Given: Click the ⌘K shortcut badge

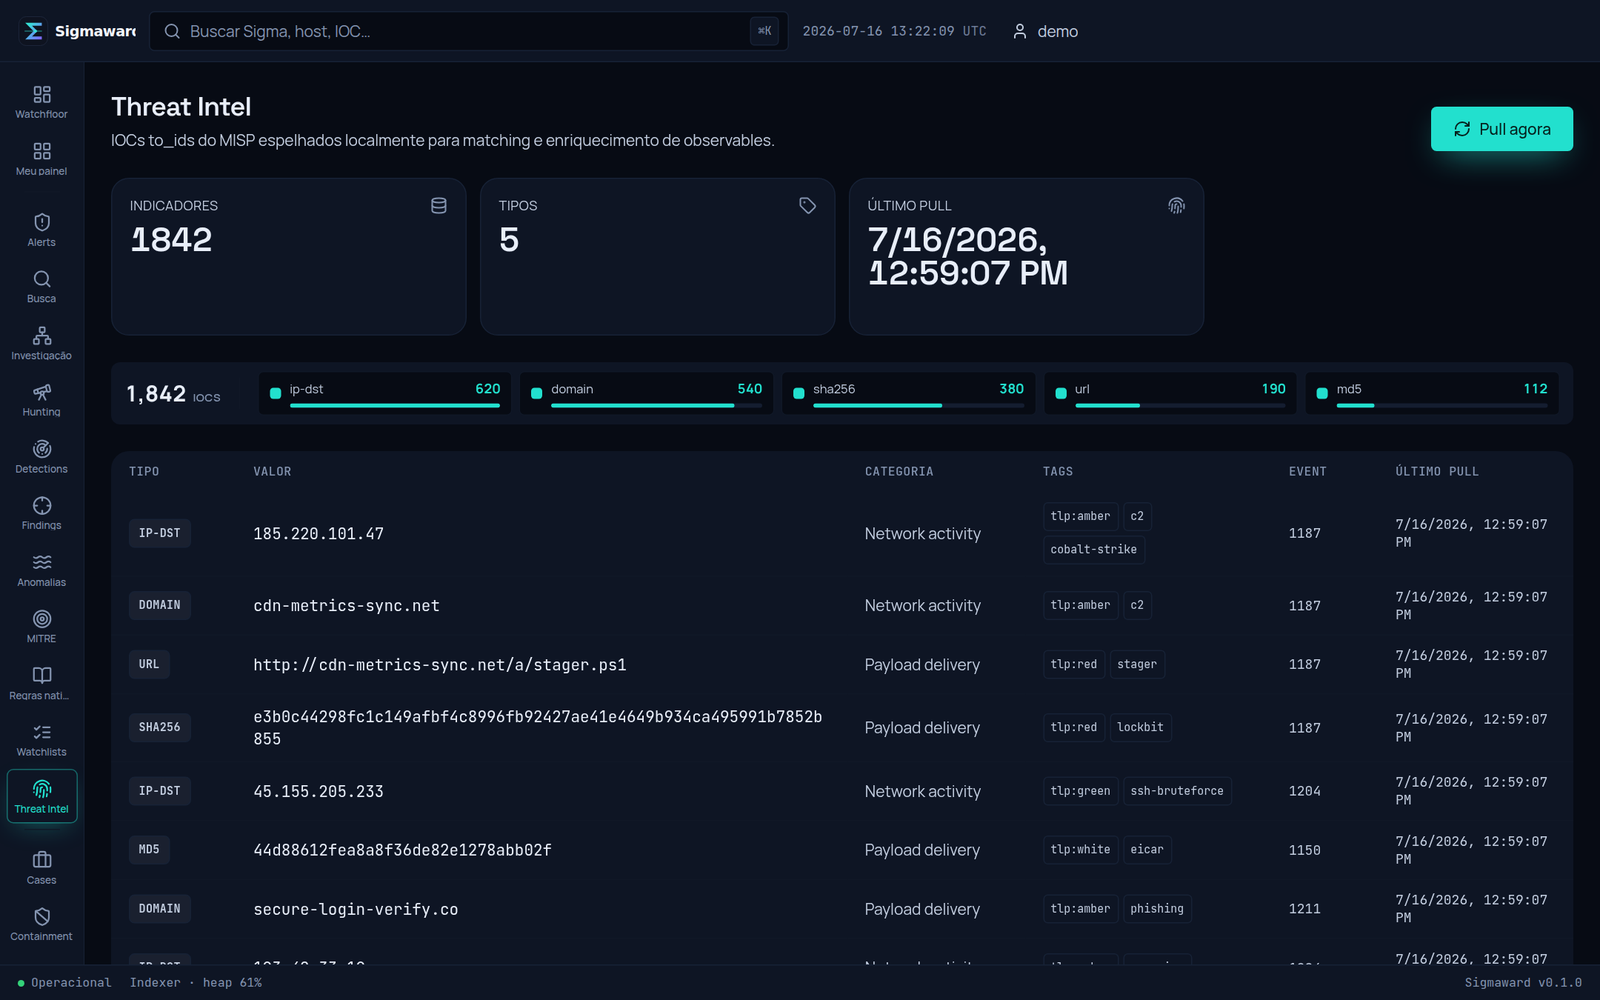Looking at the screenshot, I should click(x=764, y=31).
